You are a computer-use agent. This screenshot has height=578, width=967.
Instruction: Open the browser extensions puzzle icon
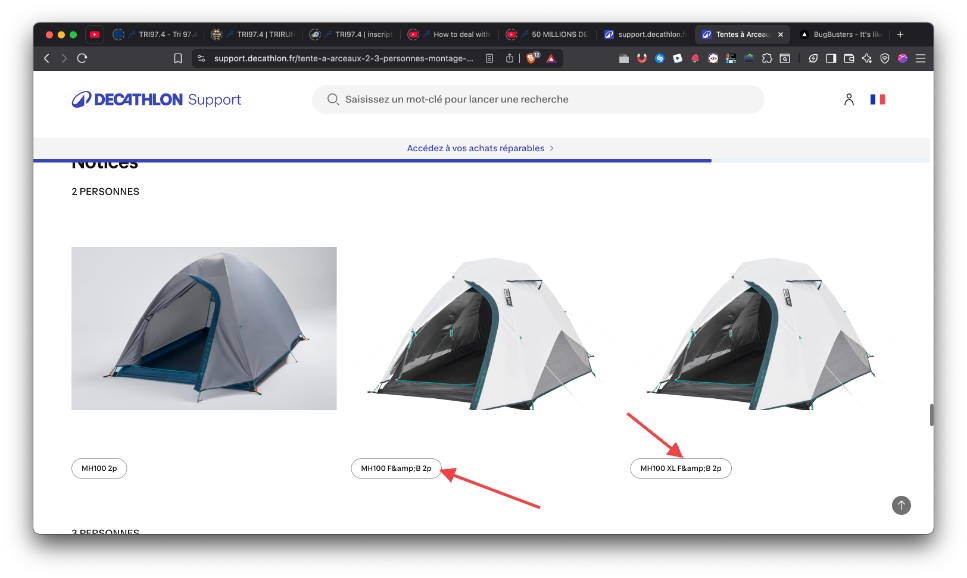tap(766, 58)
